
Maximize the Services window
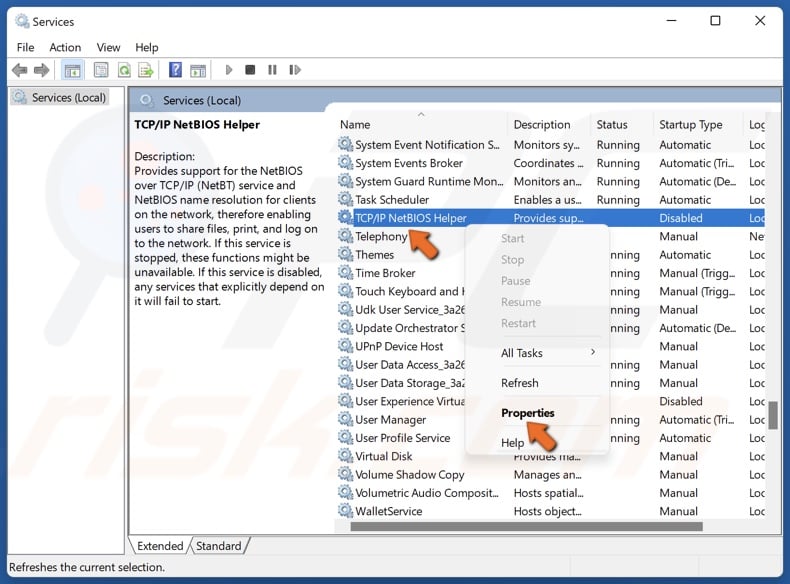pyautogui.click(x=715, y=21)
